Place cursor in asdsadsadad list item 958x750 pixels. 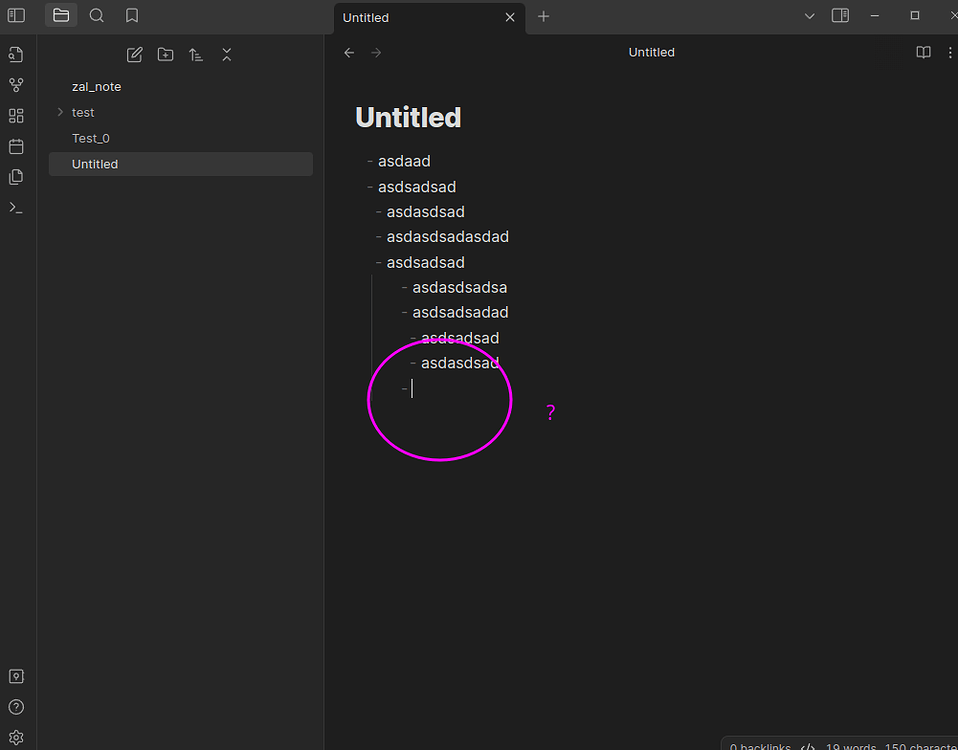pyautogui.click(x=460, y=313)
